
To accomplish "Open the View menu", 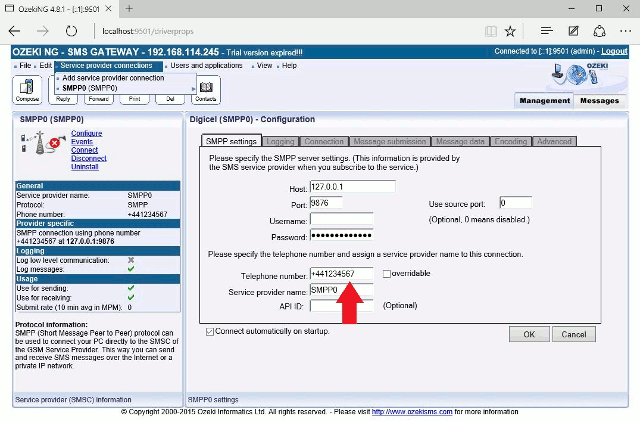I will (264, 65).
